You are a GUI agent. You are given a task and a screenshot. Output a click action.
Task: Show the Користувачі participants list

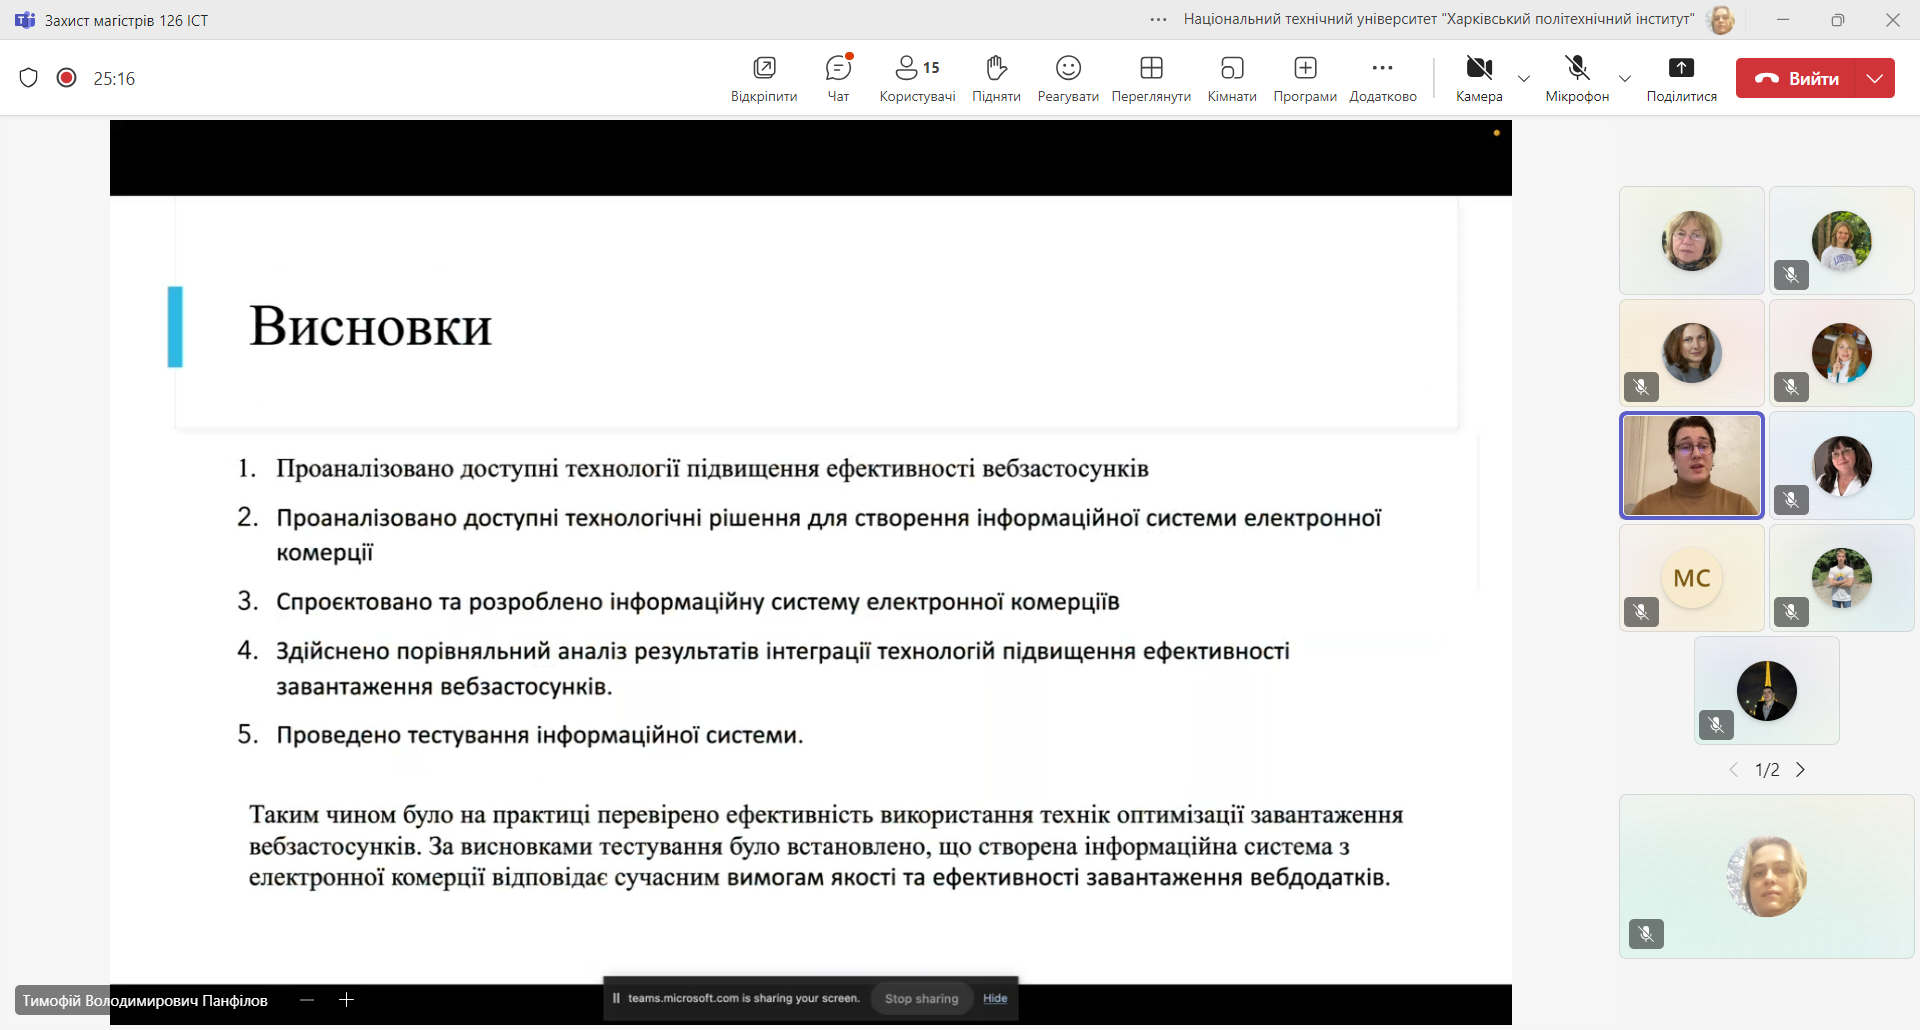[x=917, y=78]
